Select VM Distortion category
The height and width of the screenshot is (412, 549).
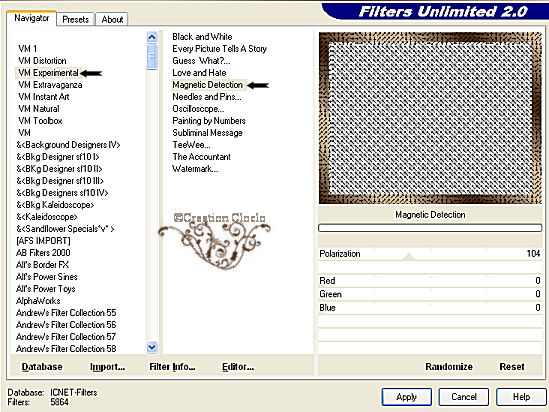(x=42, y=61)
